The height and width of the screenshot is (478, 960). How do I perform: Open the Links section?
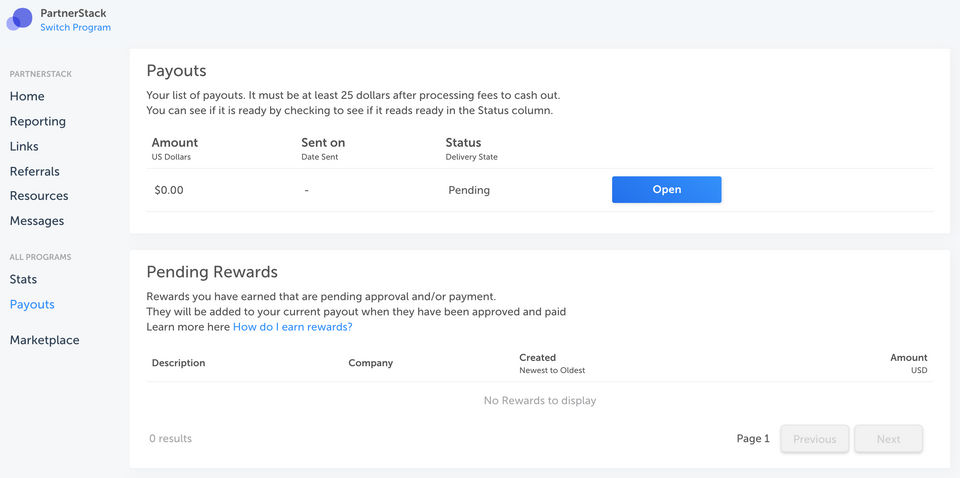24,146
